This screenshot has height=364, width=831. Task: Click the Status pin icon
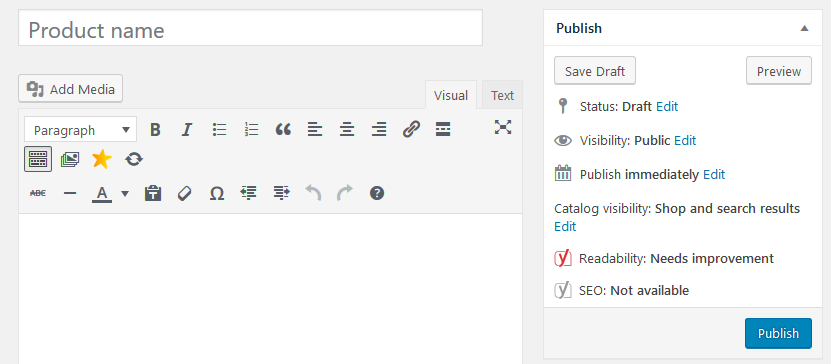click(x=563, y=106)
